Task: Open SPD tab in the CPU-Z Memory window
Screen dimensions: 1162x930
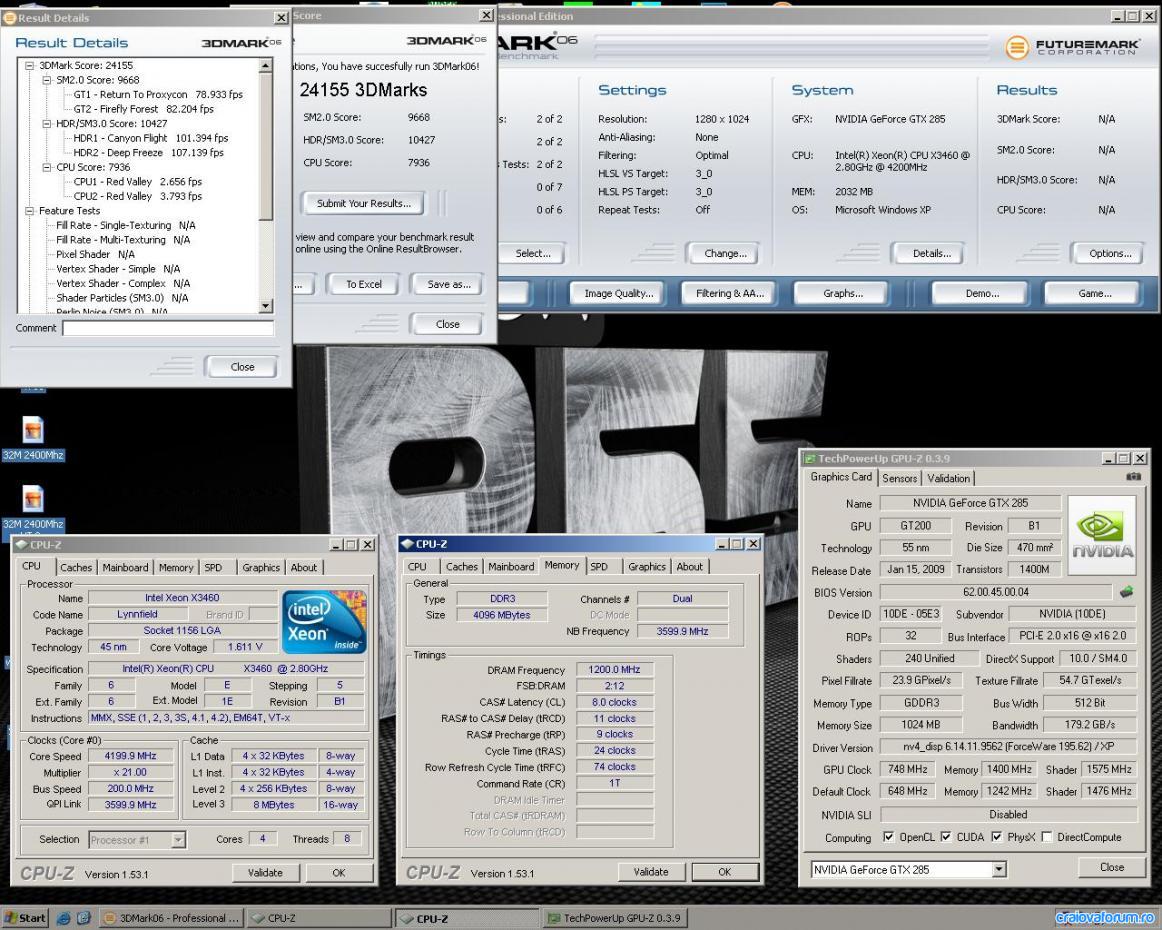Action: [599, 566]
